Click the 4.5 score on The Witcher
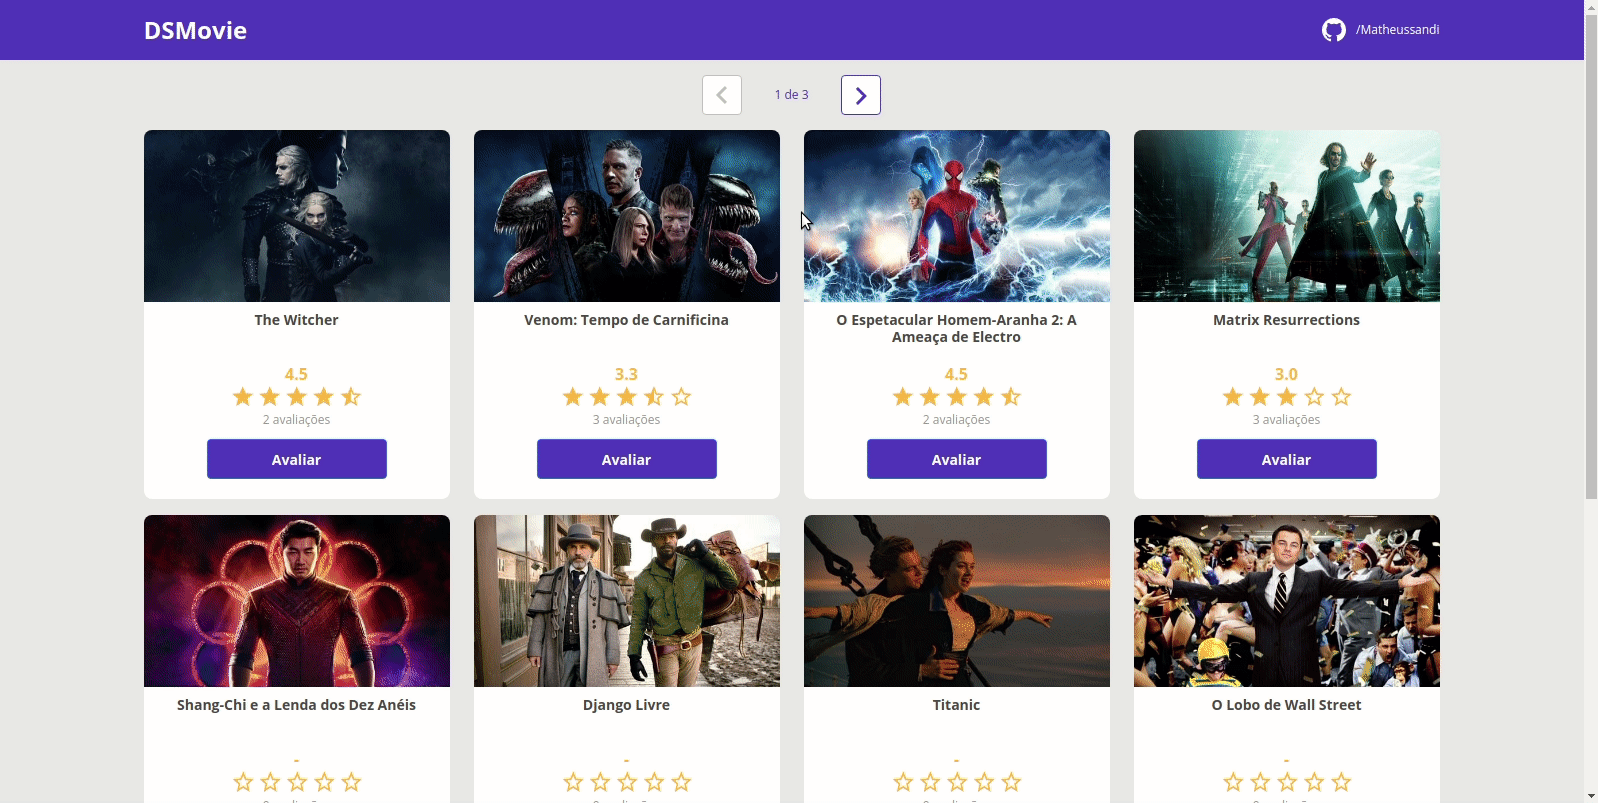The height and width of the screenshot is (803, 1598). click(x=297, y=374)
